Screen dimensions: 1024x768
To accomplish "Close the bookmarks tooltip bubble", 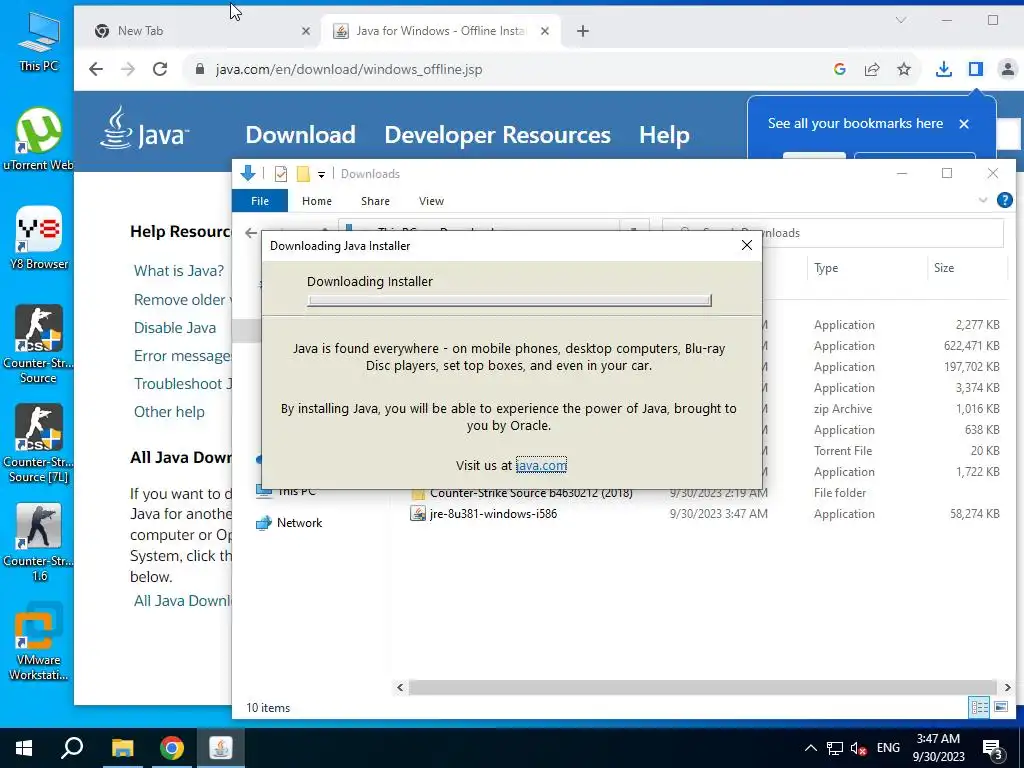I will 964,123.
